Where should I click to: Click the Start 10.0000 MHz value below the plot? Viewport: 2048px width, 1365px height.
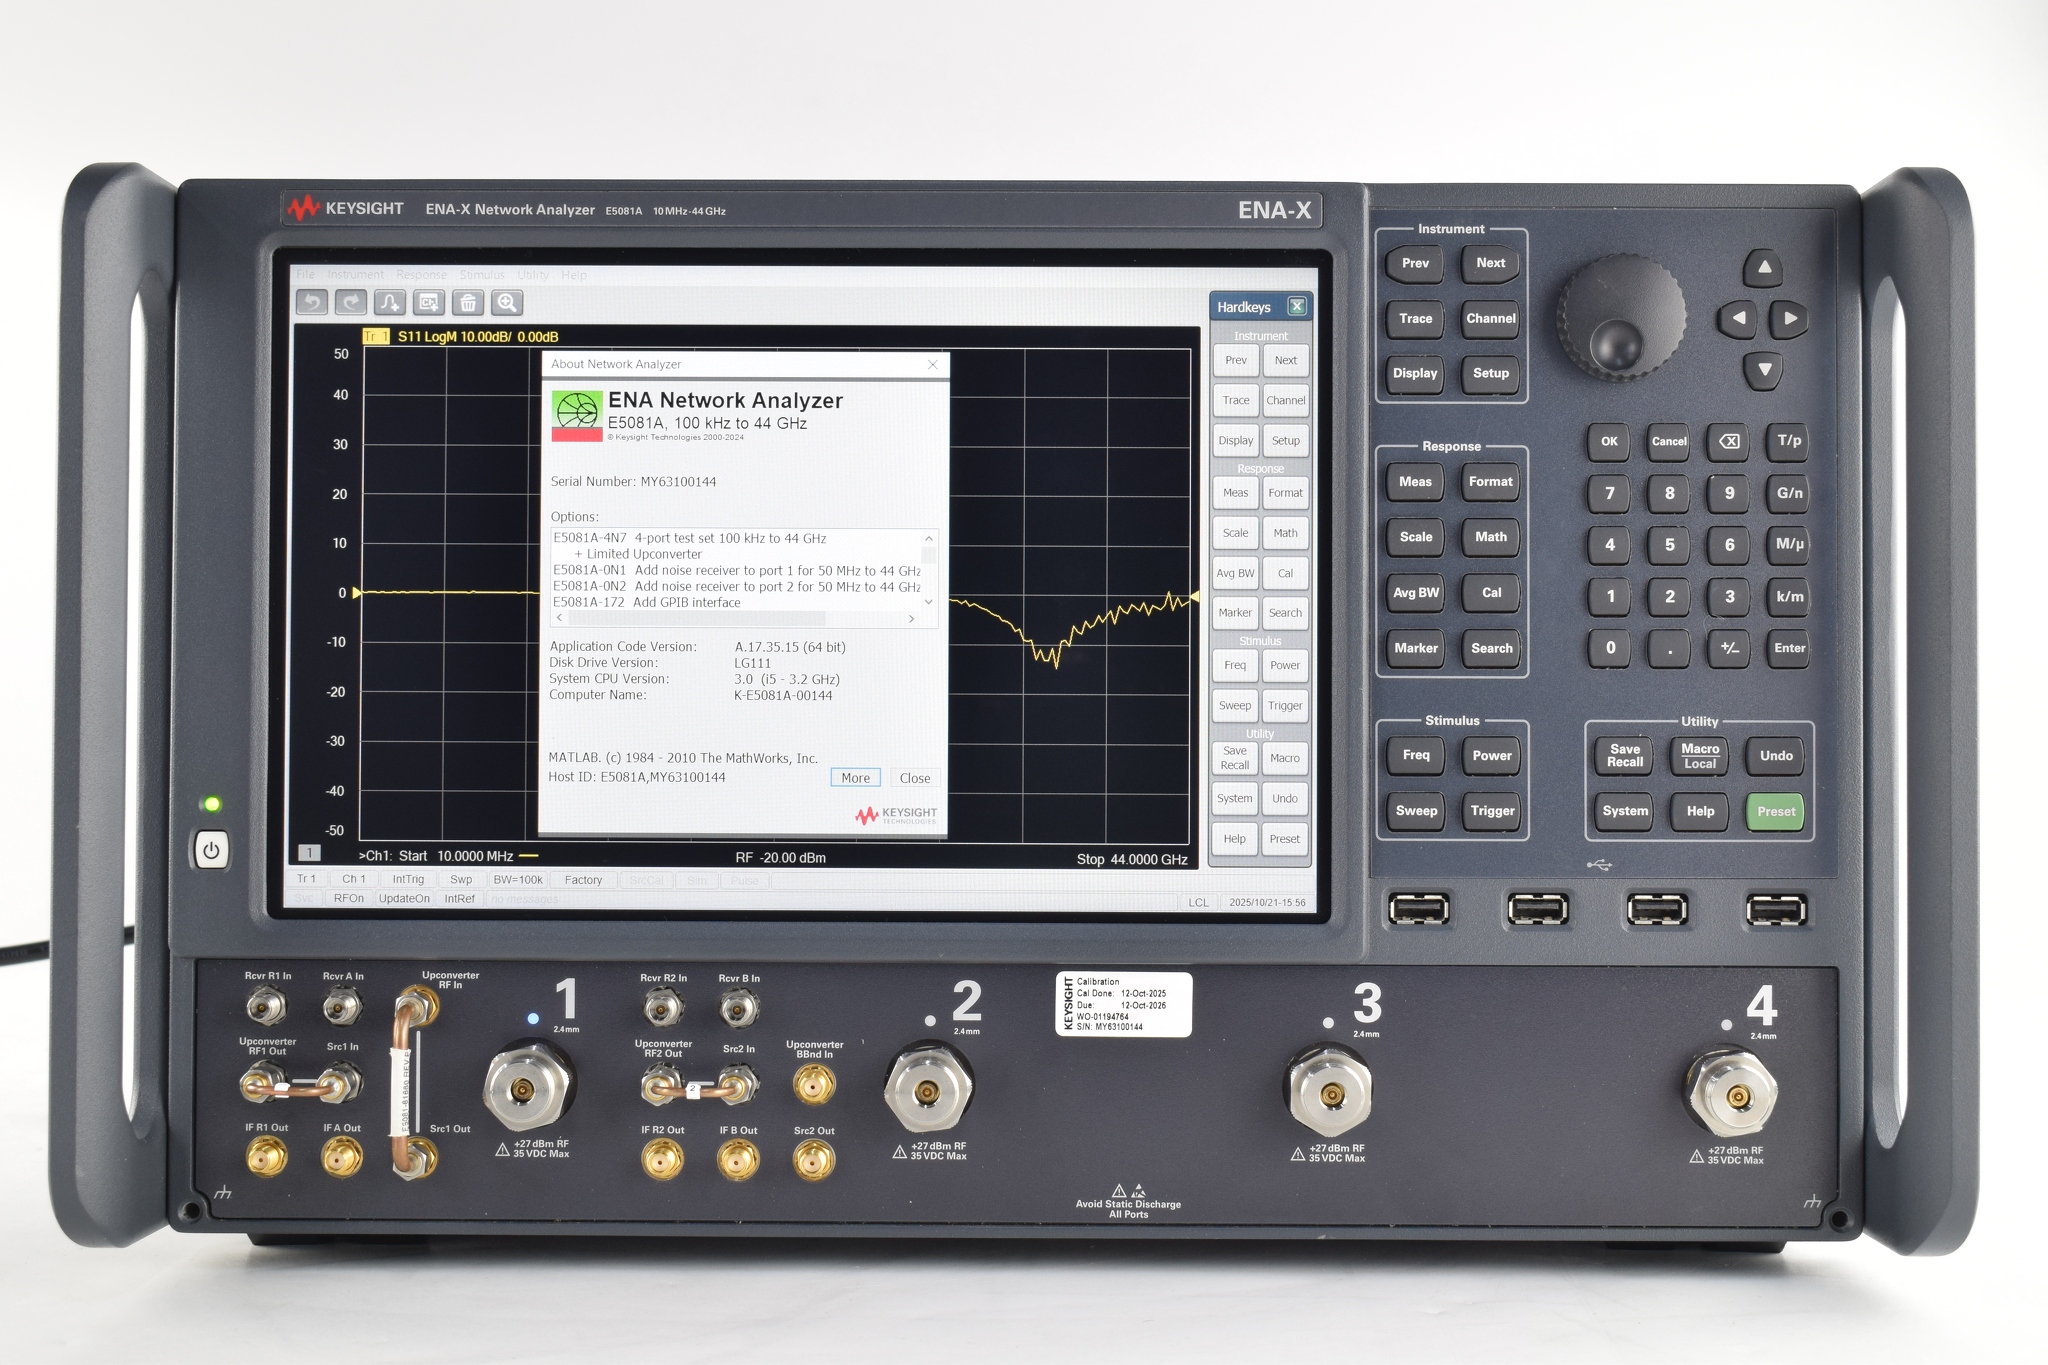click(456, 857)
